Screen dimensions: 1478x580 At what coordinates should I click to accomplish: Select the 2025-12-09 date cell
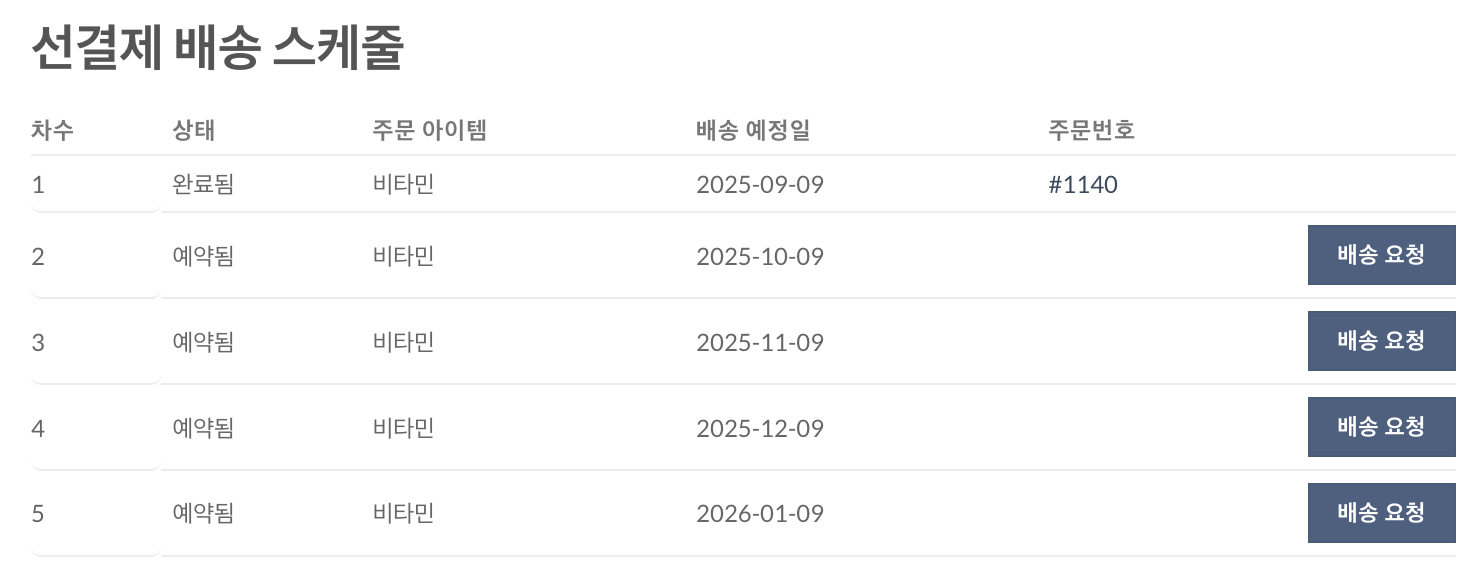click(x=760, y=429)
